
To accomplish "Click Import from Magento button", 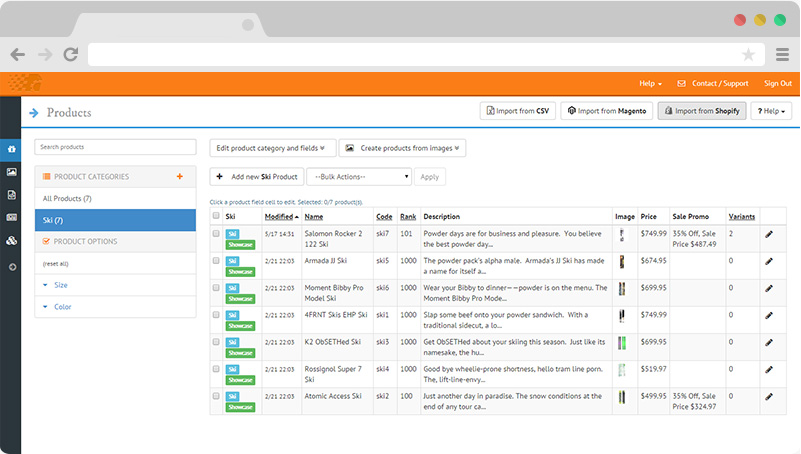I will (607, 111).
